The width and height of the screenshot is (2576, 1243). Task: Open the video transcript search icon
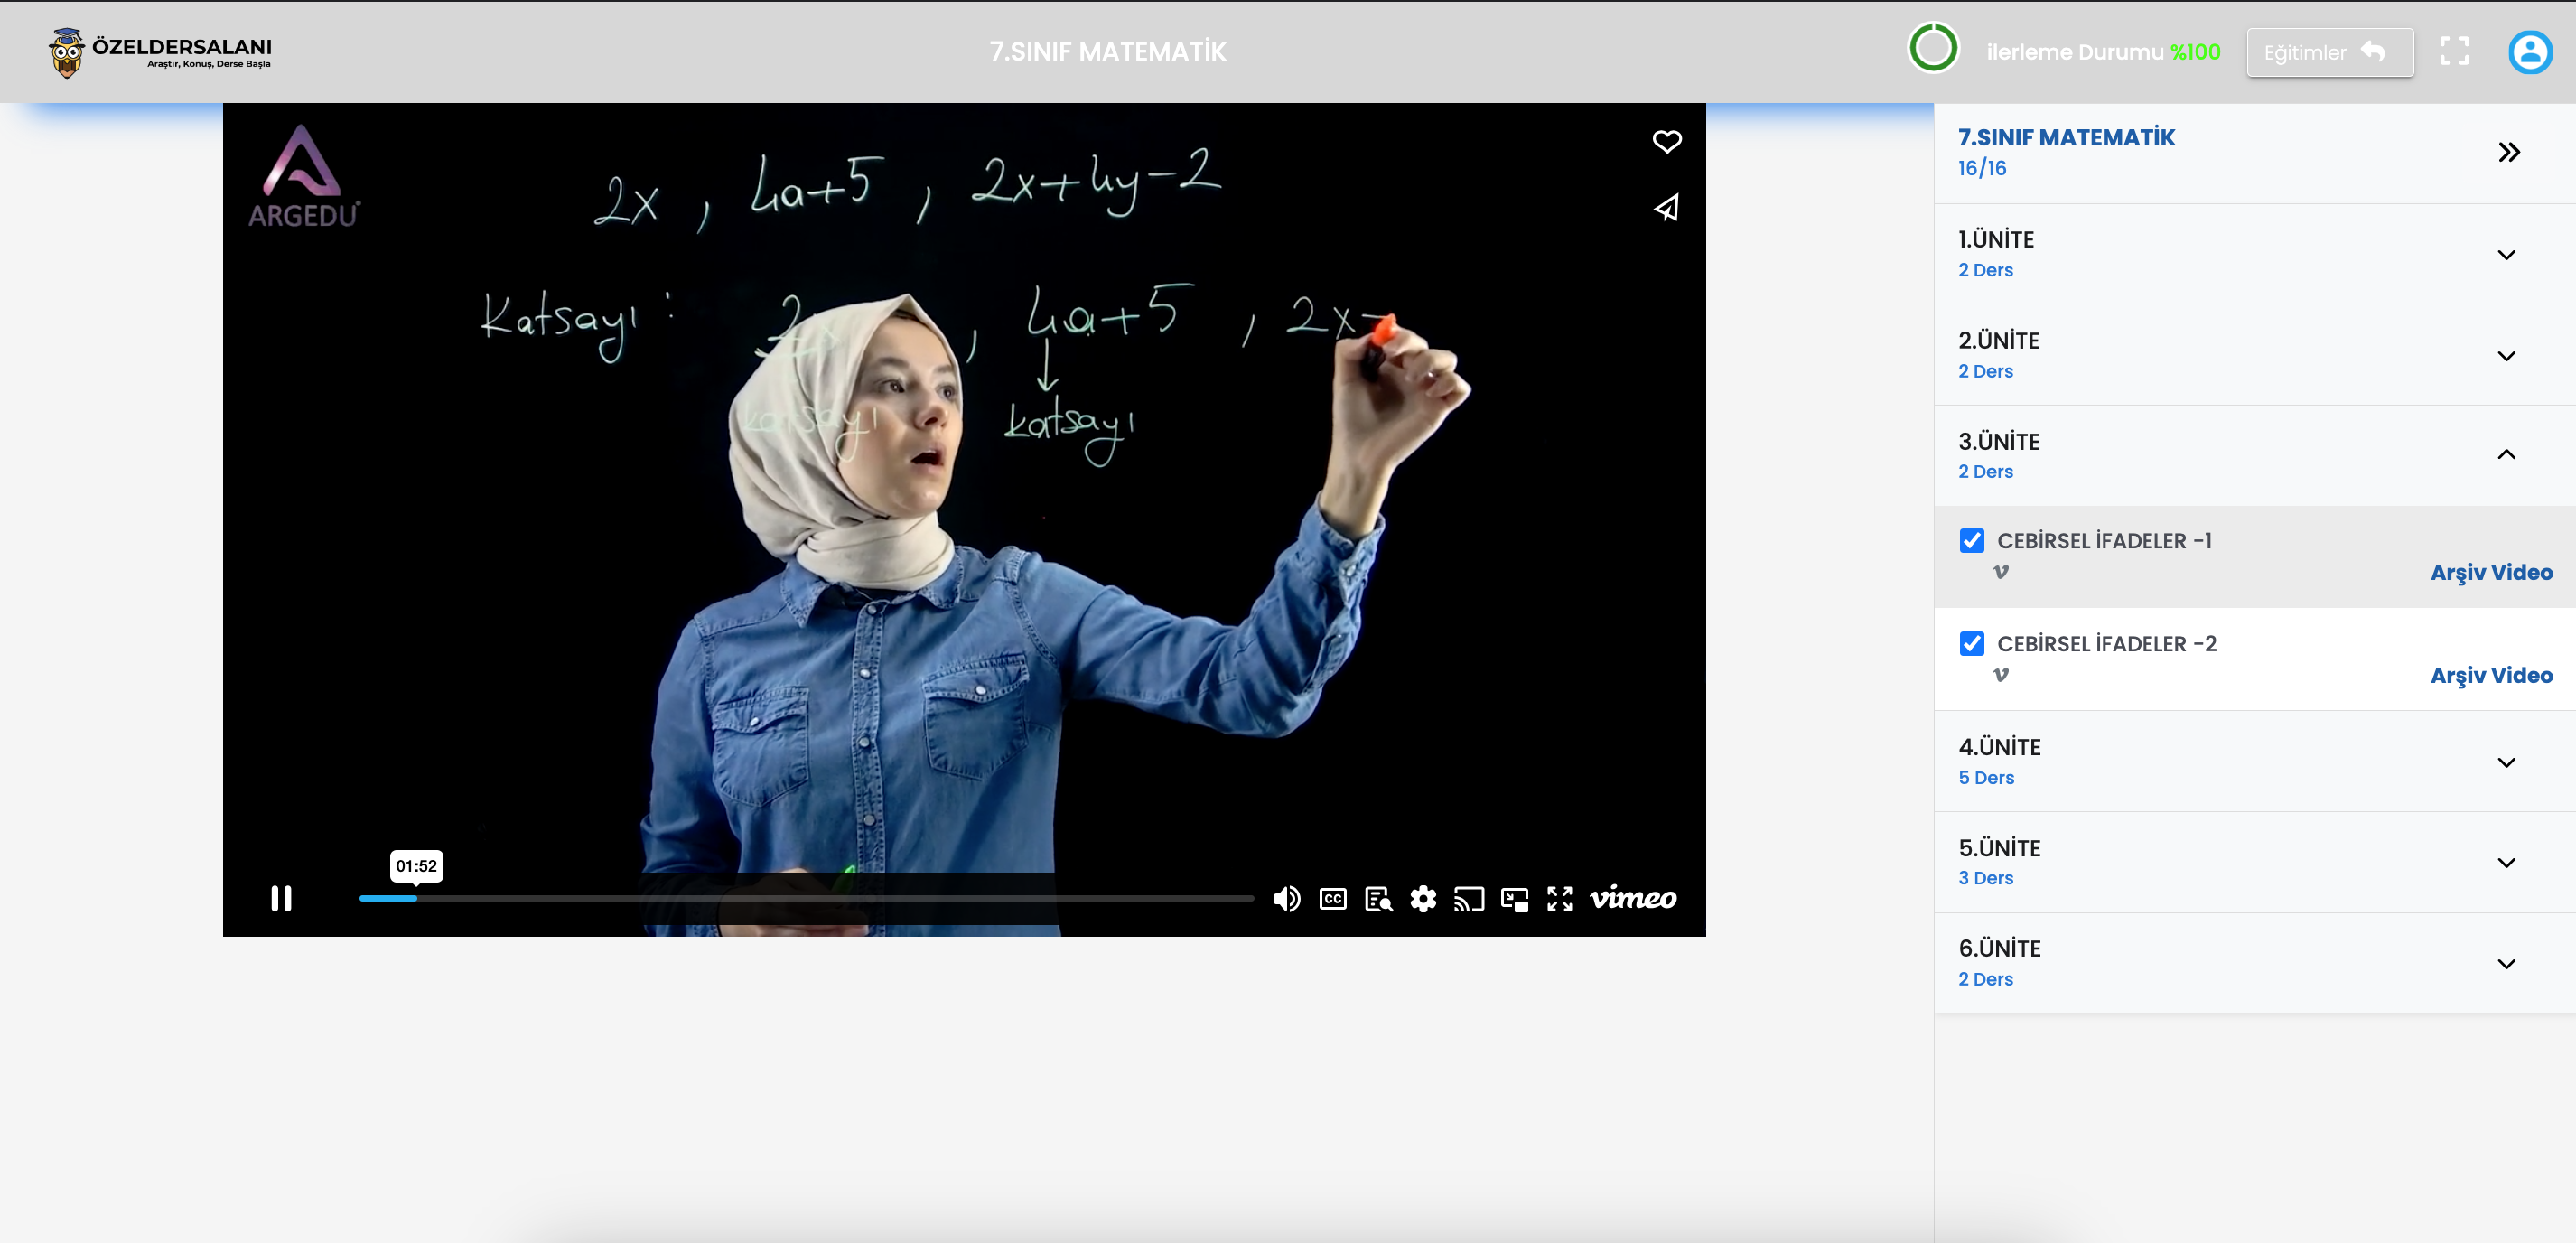click(1378, 899)
